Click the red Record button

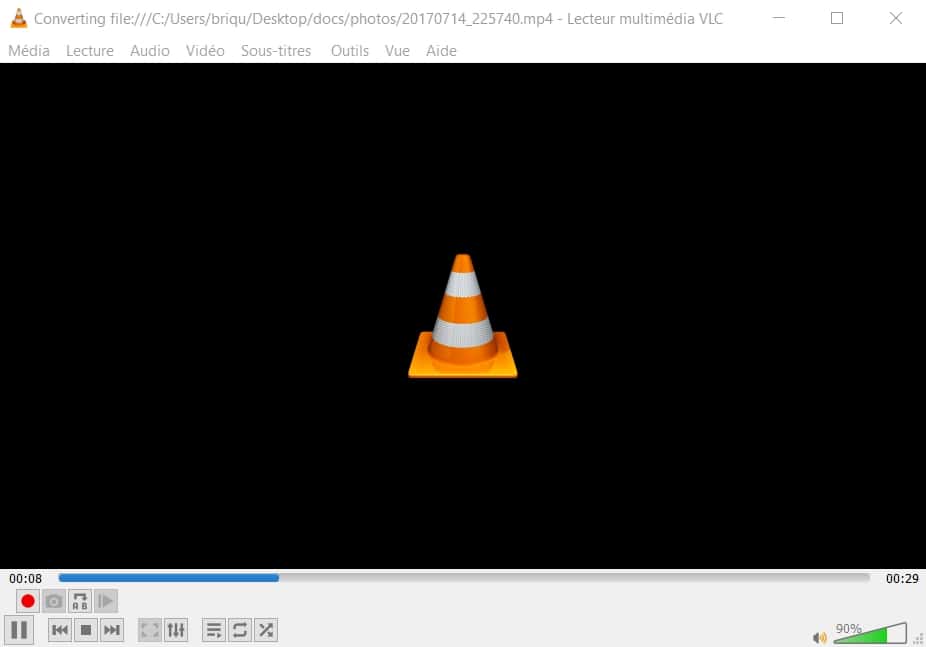(x=27, y=601)
